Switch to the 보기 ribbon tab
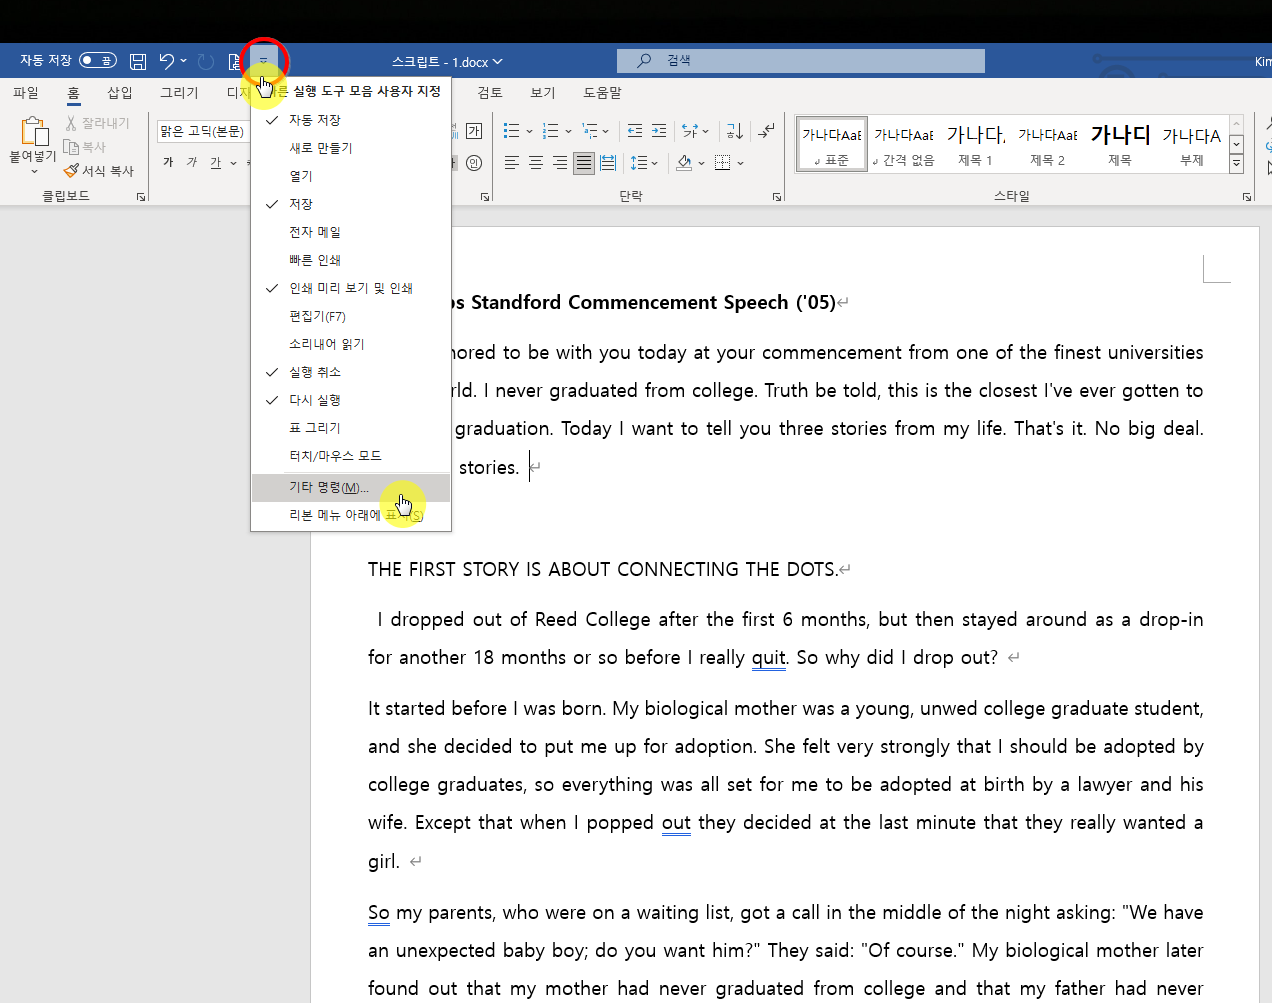This screenshot has height=1003, width=1272. pos(543,92)
